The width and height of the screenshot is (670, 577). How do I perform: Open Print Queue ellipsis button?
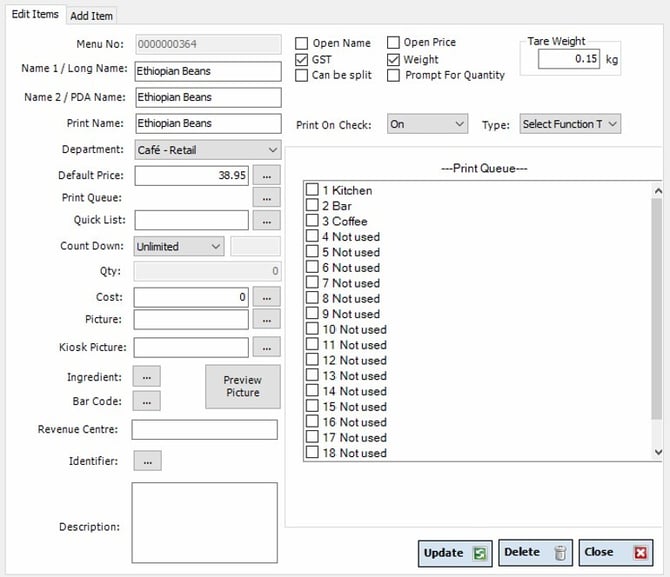pos(267,198)
